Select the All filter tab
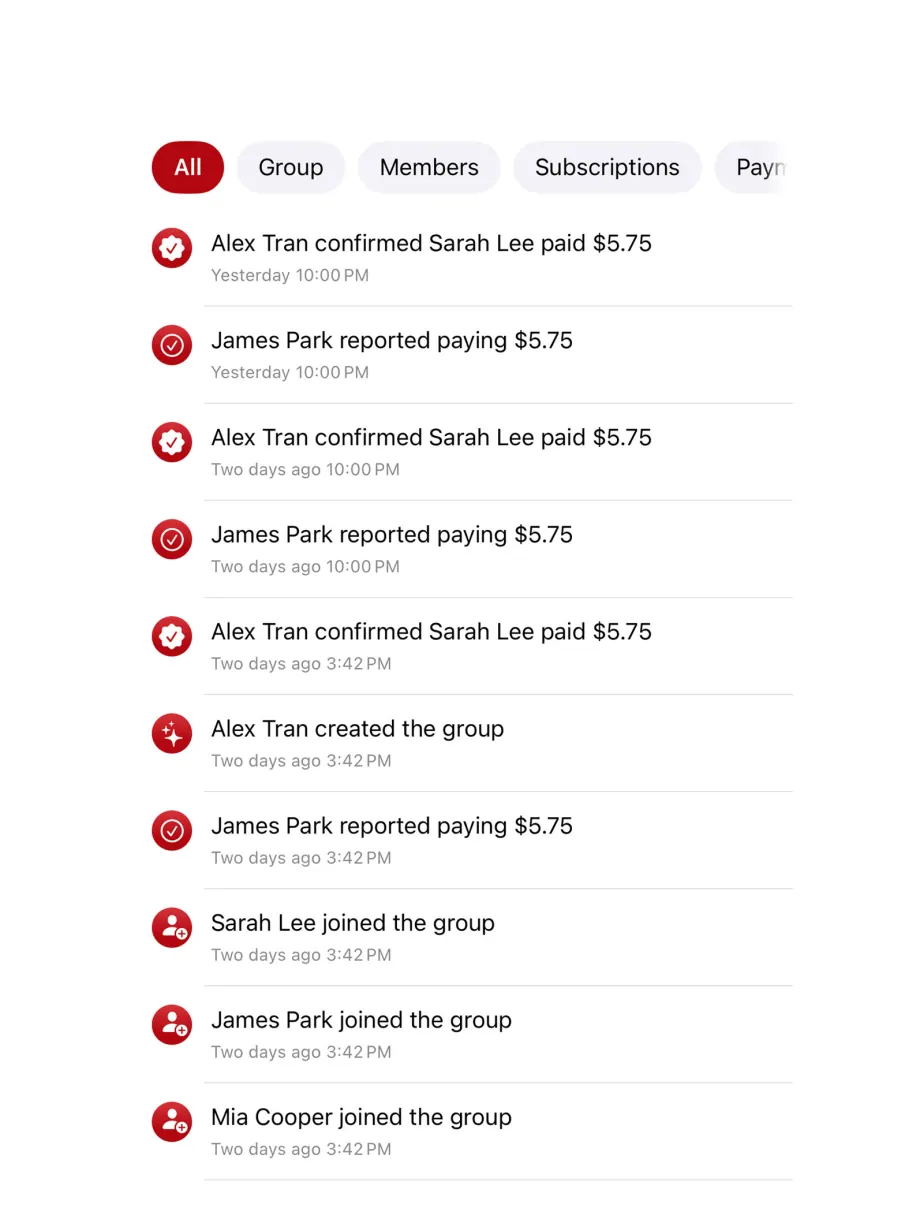Image resolution: width=920 pixels, height=1208 pixels. tap(188, 167)
